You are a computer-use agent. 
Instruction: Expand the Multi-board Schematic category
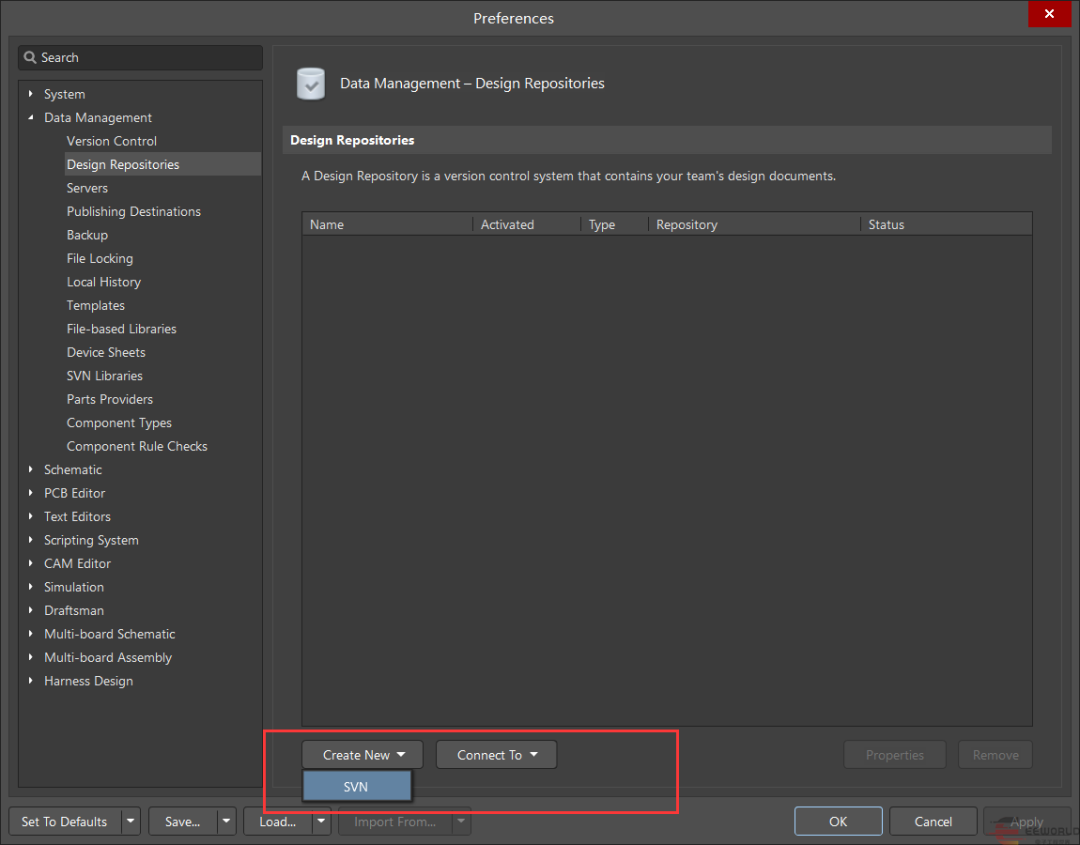(x=30, y=633)
